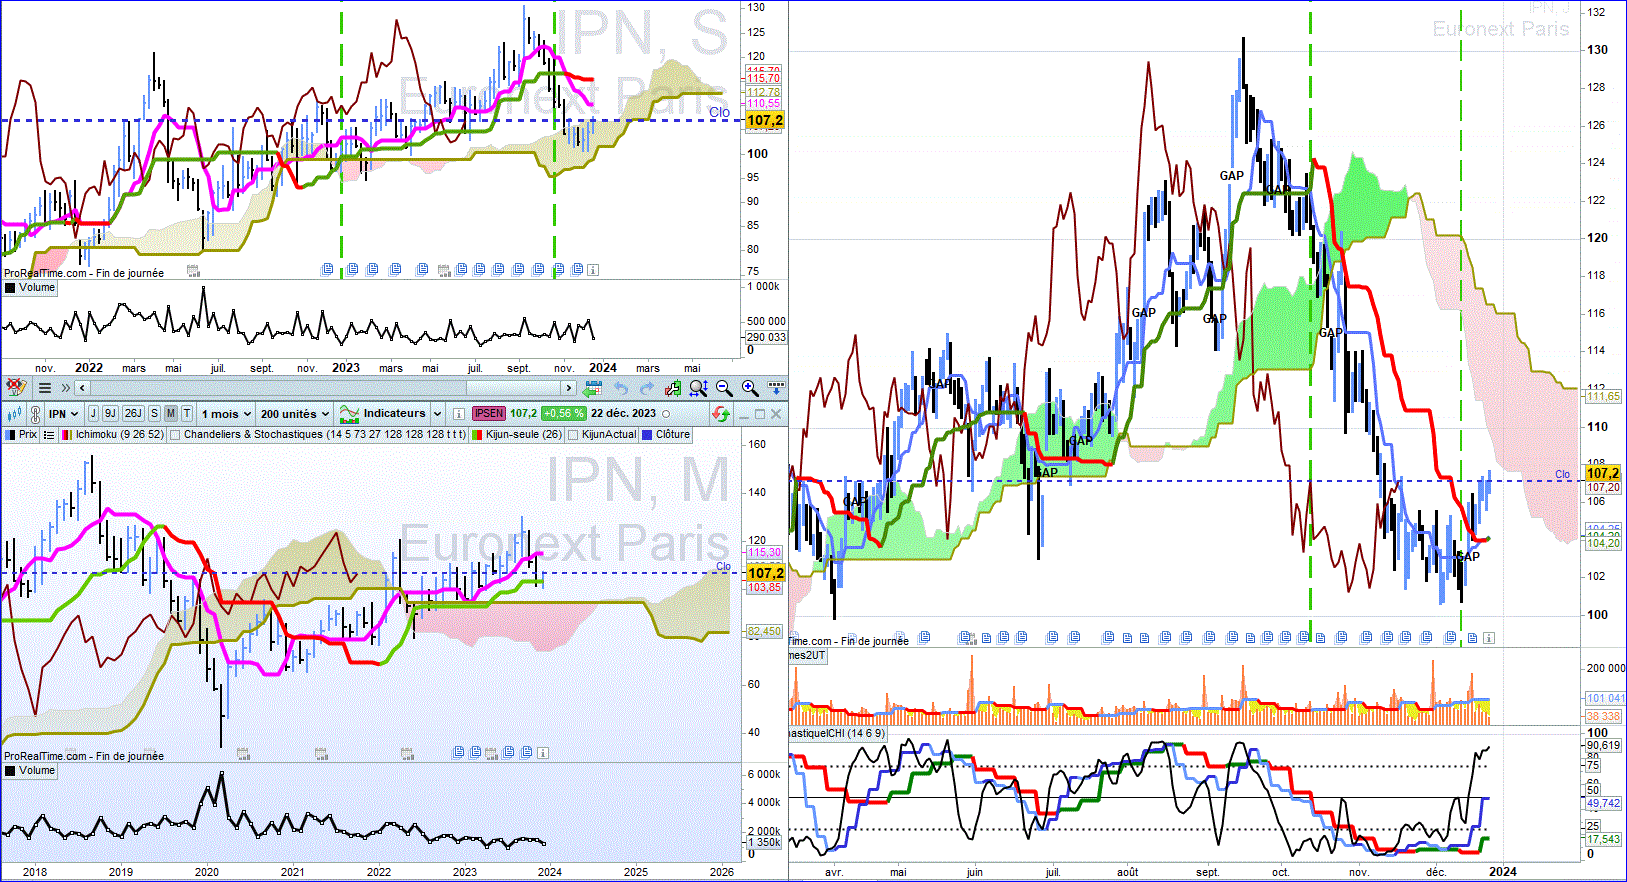Click the 90,619 stochastic value label

pos(1603,746)
